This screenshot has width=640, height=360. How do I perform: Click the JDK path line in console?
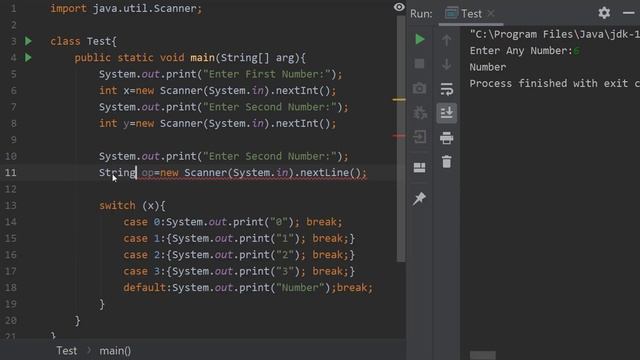tap(554, 34)
